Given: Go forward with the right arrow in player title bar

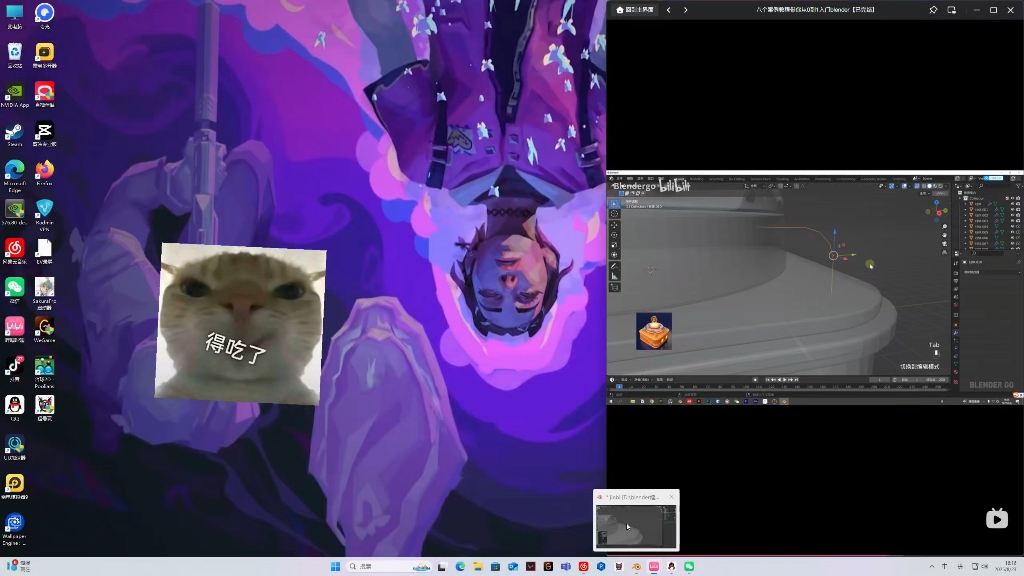Looking at the screenshot, I should point(686,10).
